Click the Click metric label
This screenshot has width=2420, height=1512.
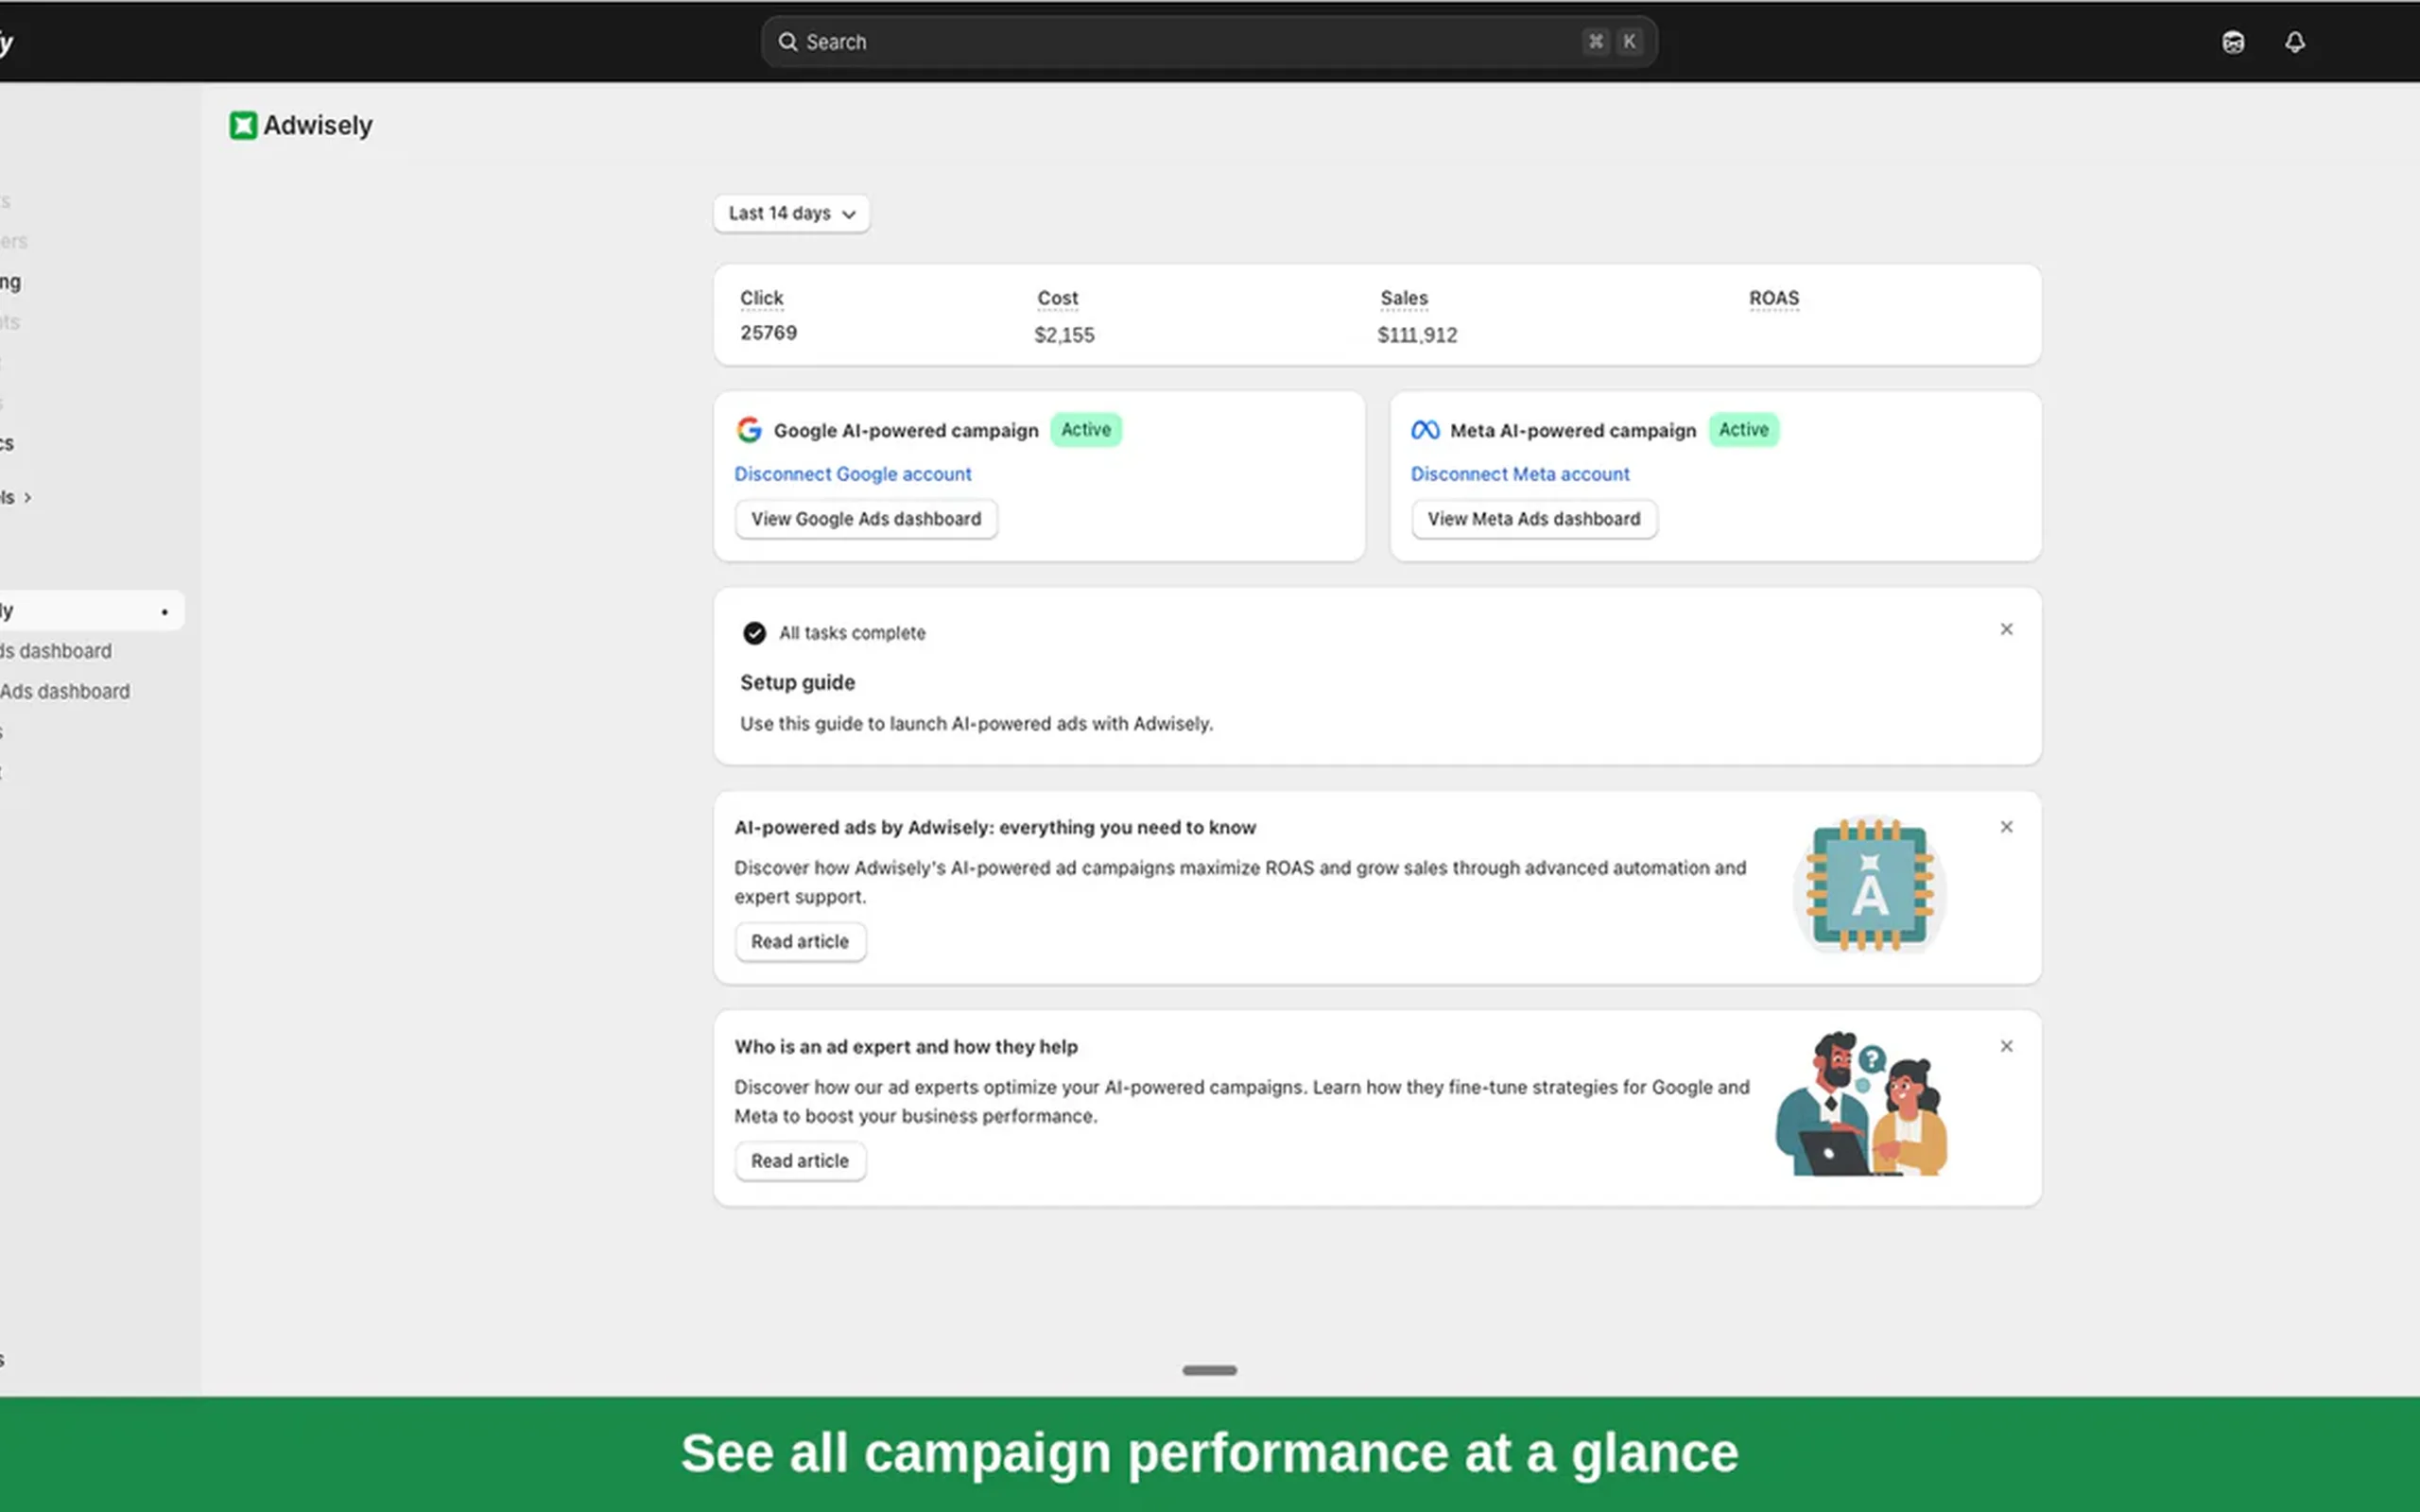[x=762, y=298]
